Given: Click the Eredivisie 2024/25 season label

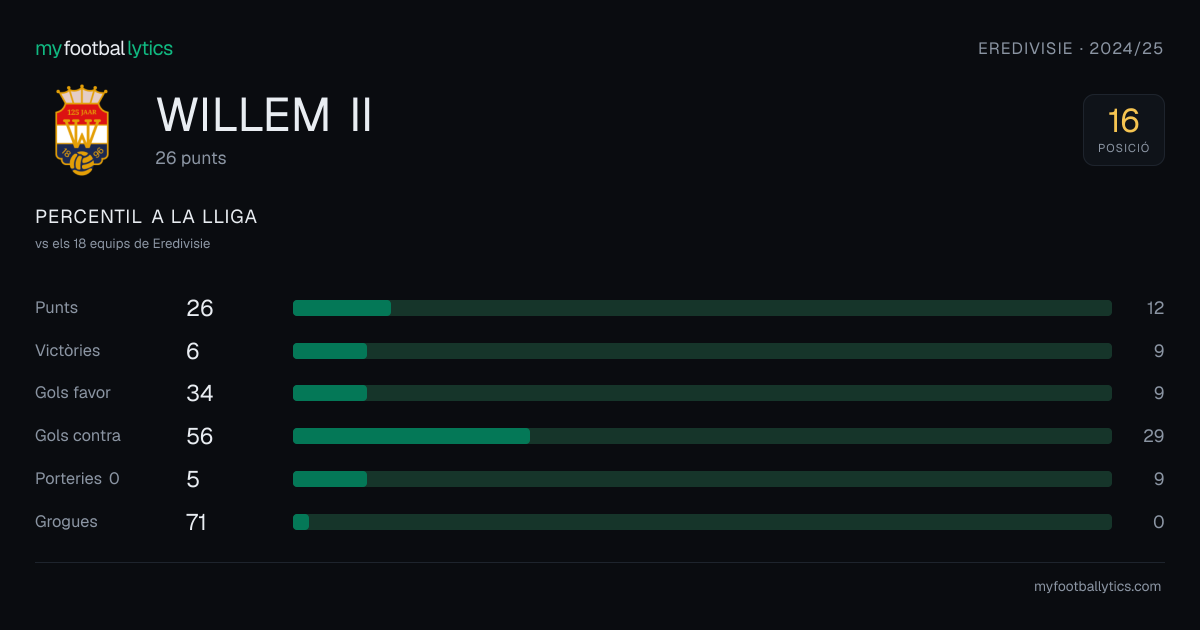Looking at the screenshot, I should pos(1071,48).
